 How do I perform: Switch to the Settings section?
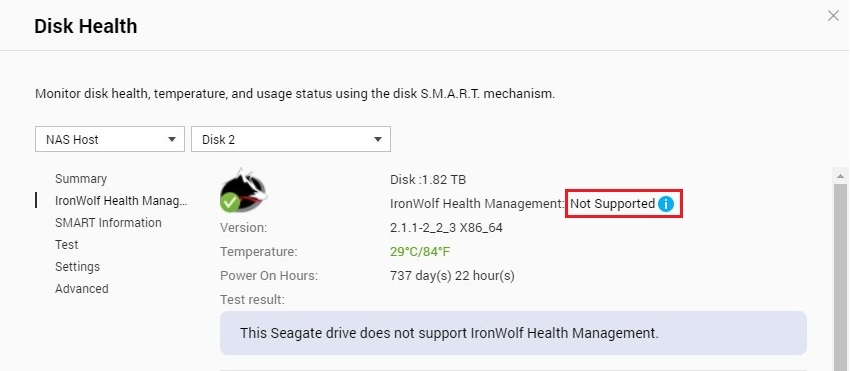coord(78,267)
